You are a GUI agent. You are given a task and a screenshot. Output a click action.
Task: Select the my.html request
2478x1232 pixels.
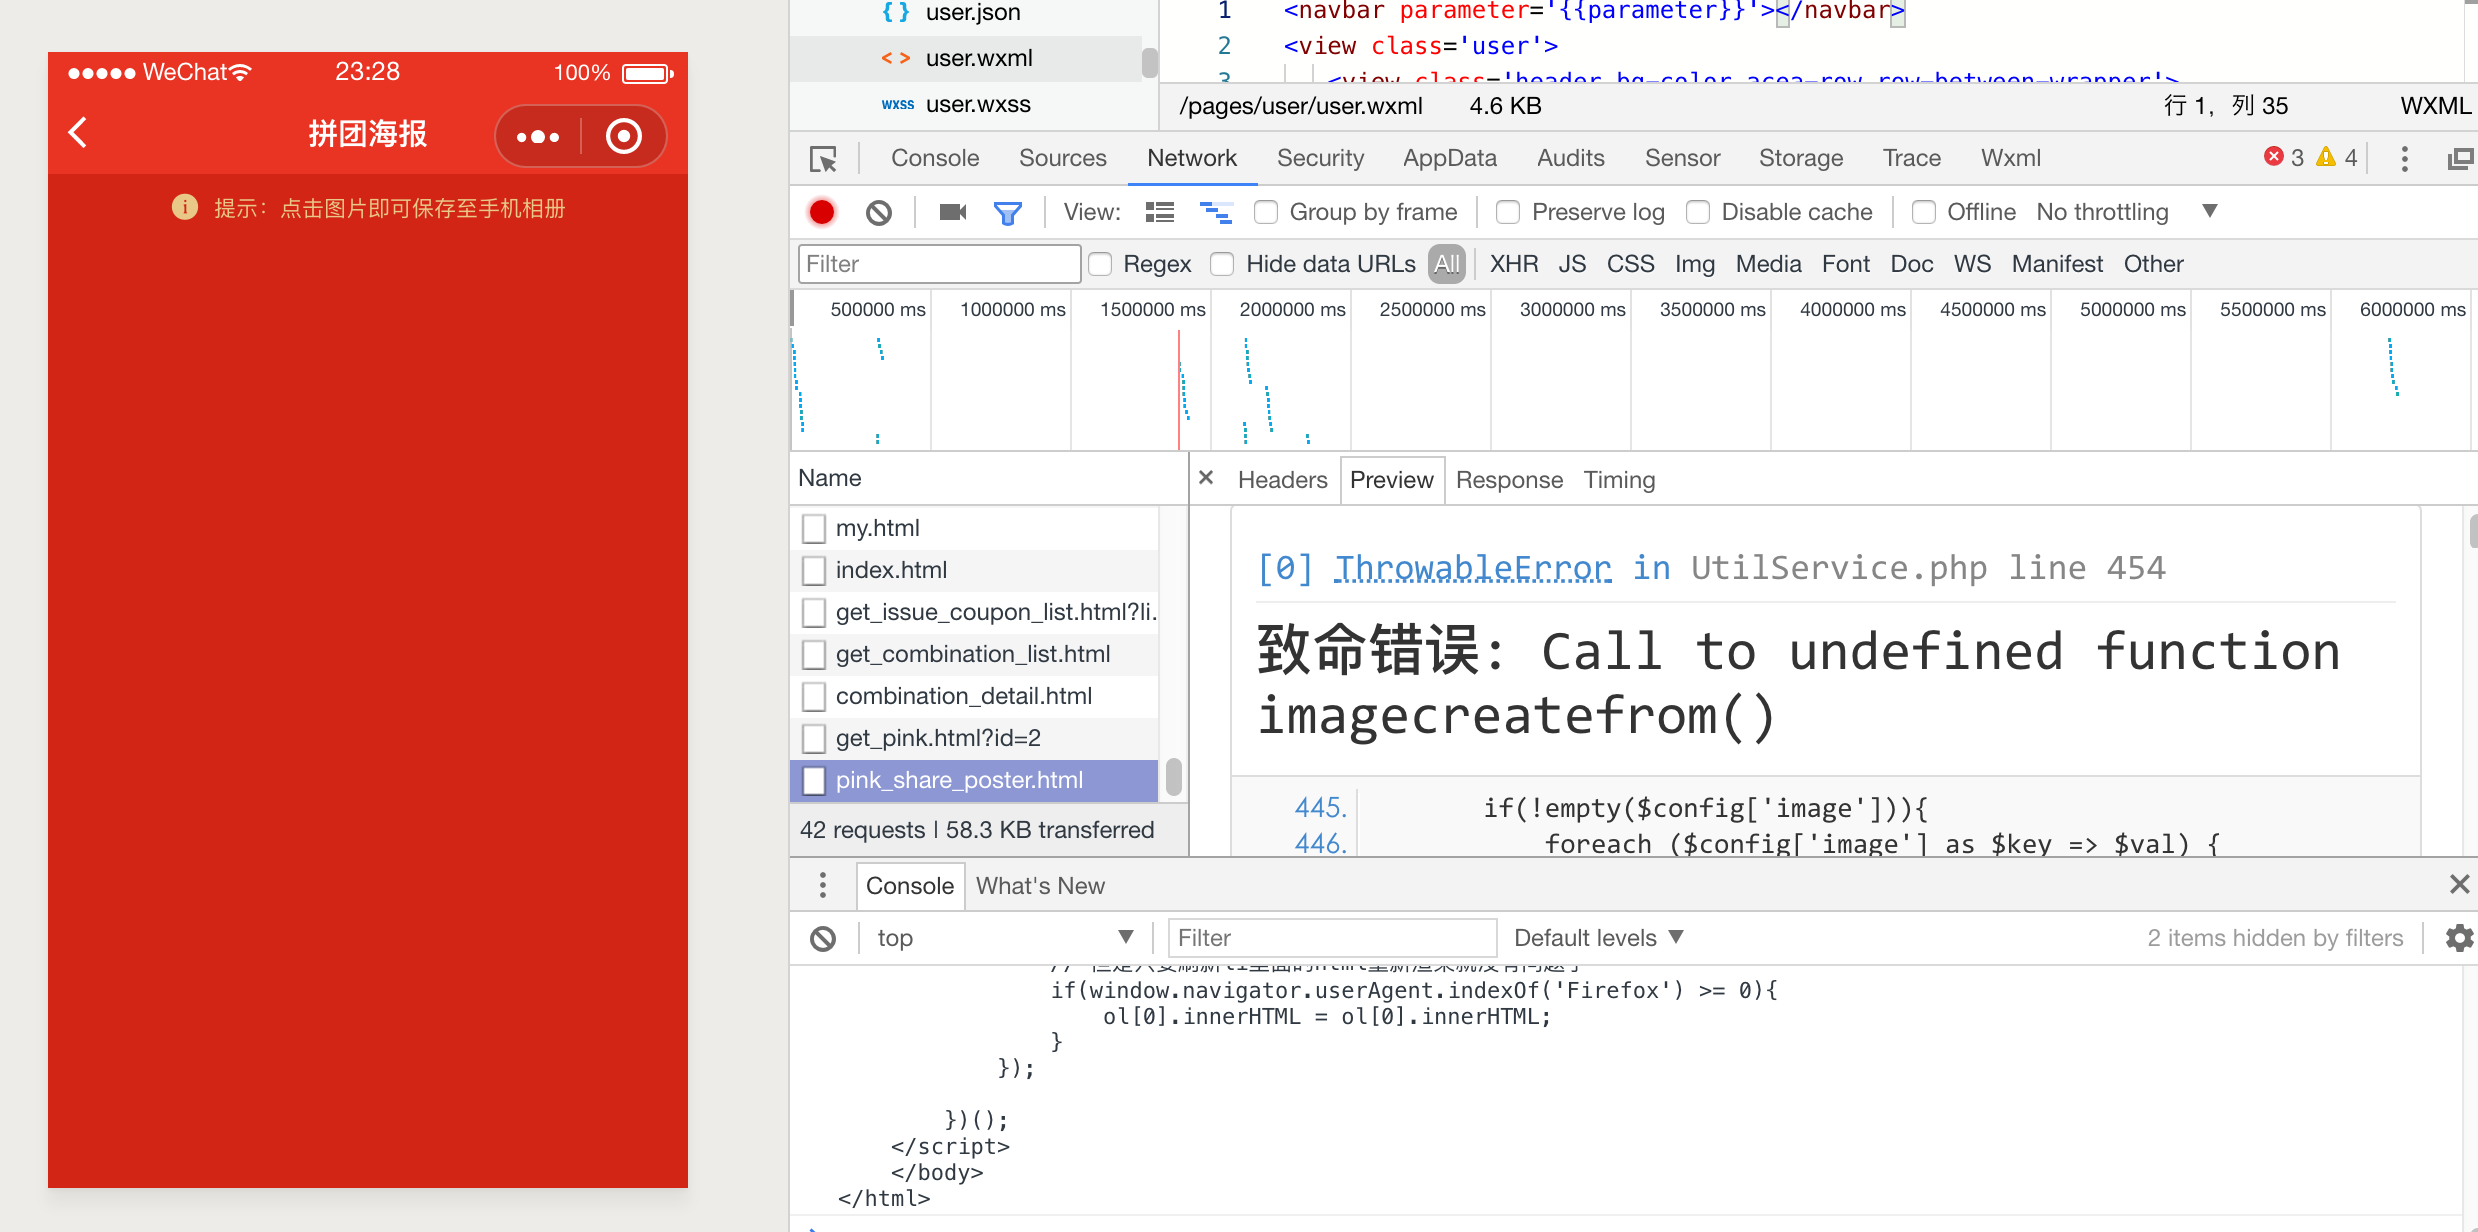coord(974,528)
